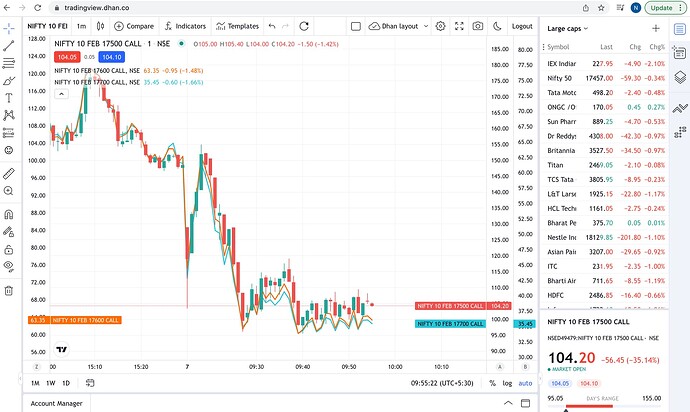Open the go to date calendar icon
Image resolution: width=690 pixels, height=412 pixels.
point(90,383)
